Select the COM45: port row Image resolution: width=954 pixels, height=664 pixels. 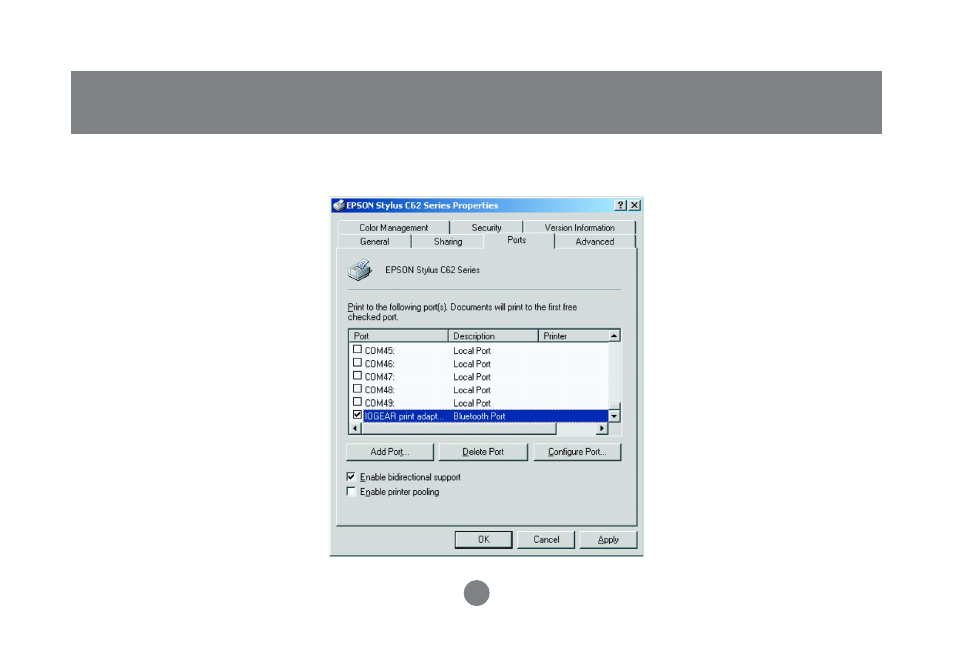click(479, 351)
